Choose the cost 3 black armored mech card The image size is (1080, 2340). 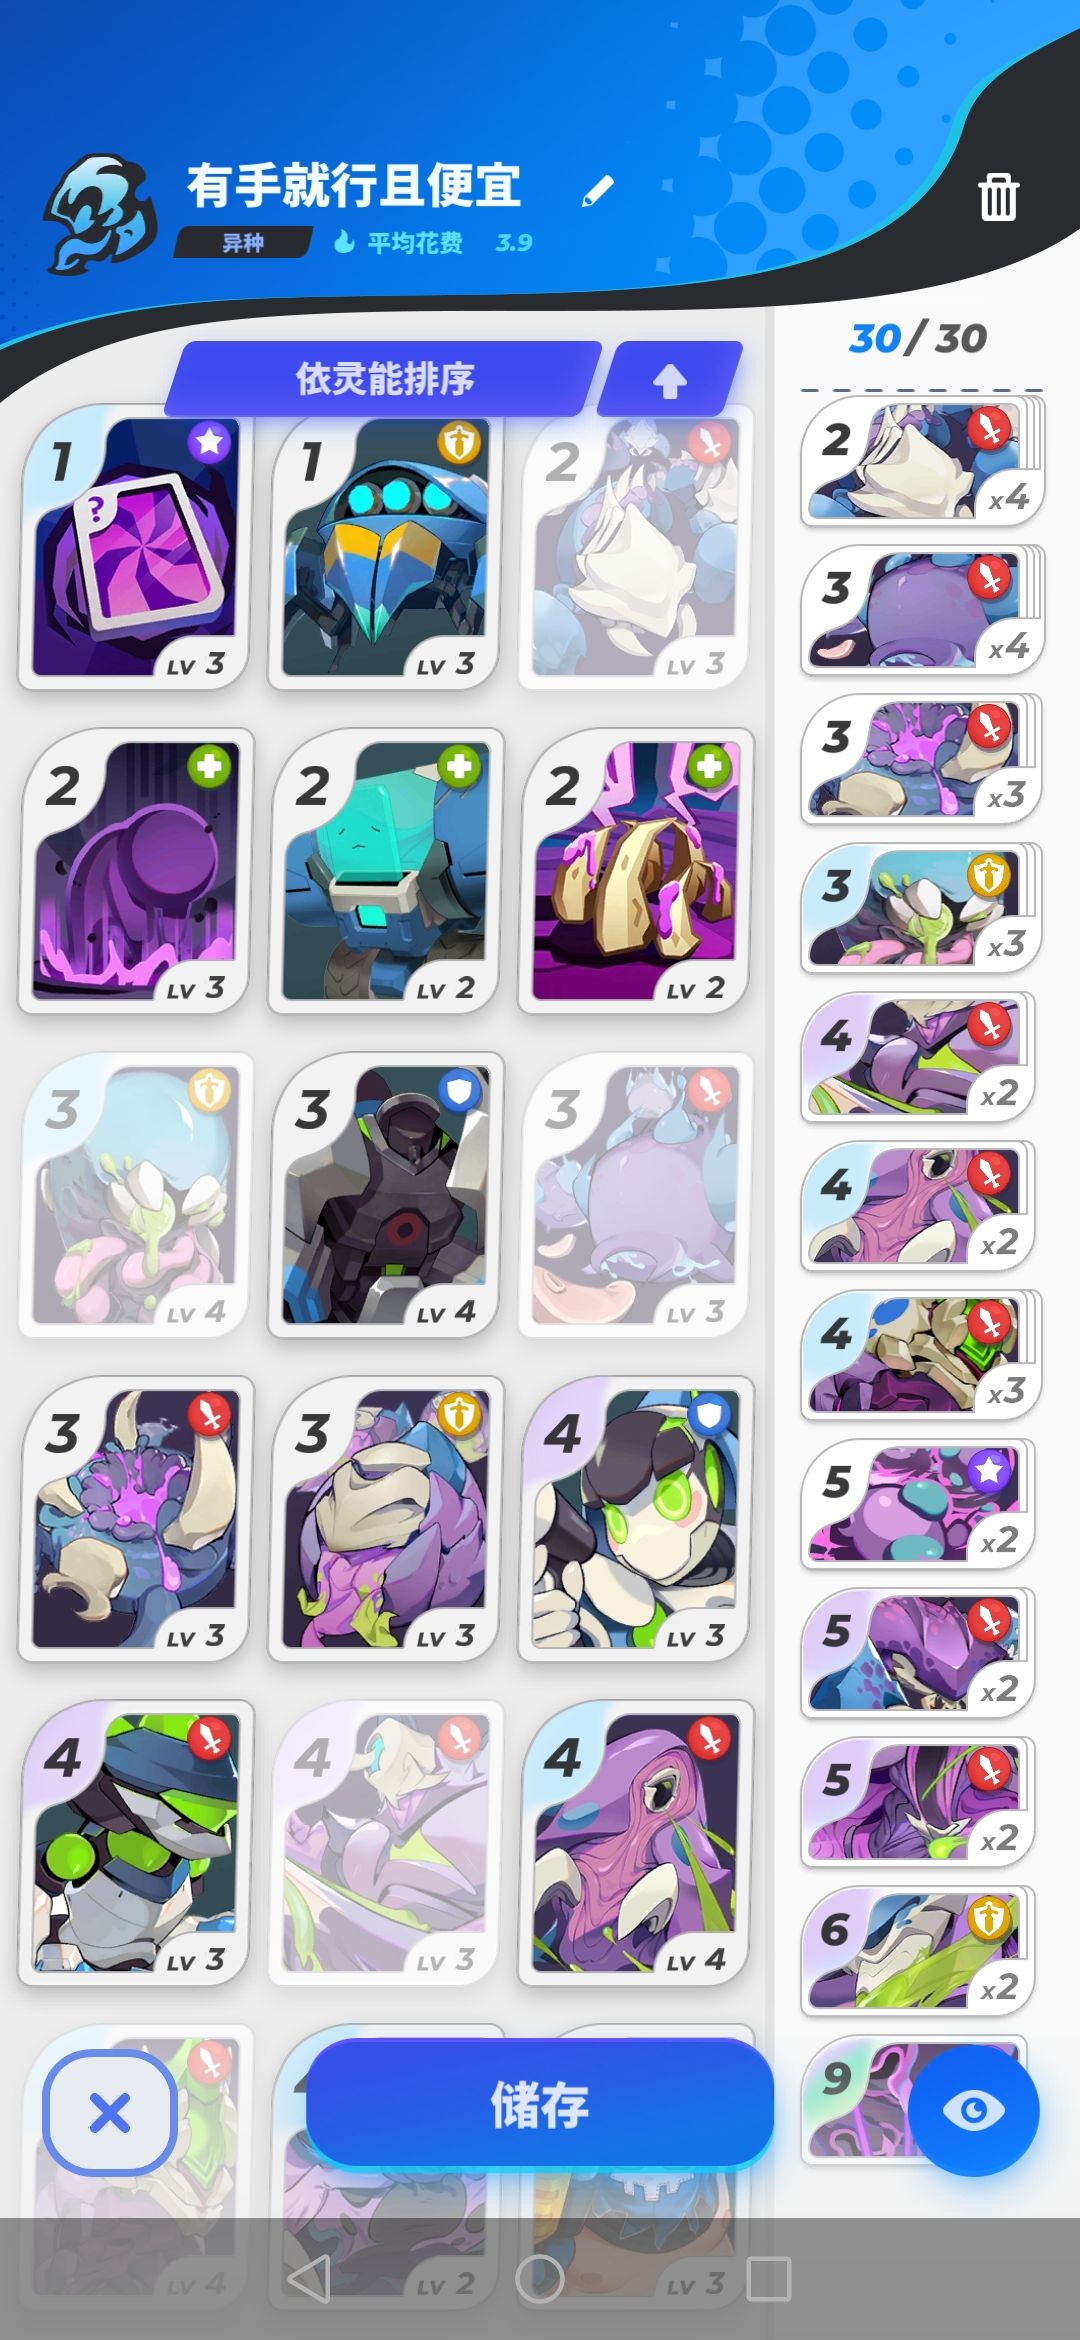384,1195
